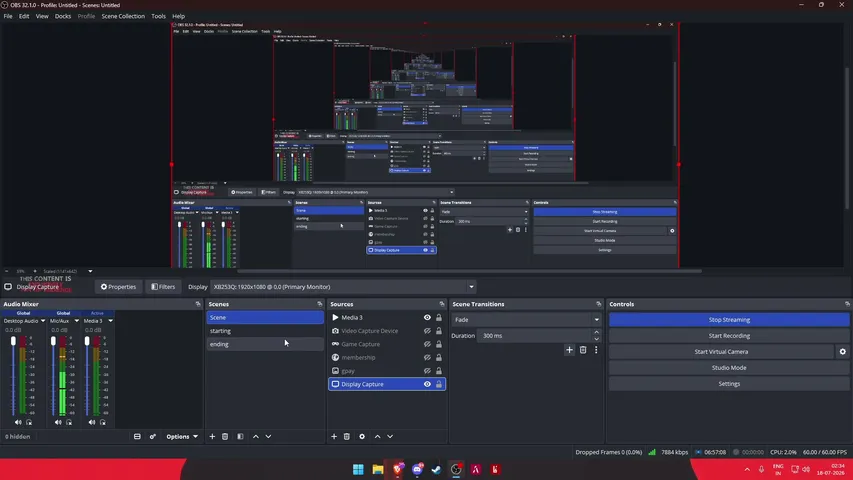Show the Game Capture source
This screenshot has width=853, height=480.
click(x=428, y=344)
